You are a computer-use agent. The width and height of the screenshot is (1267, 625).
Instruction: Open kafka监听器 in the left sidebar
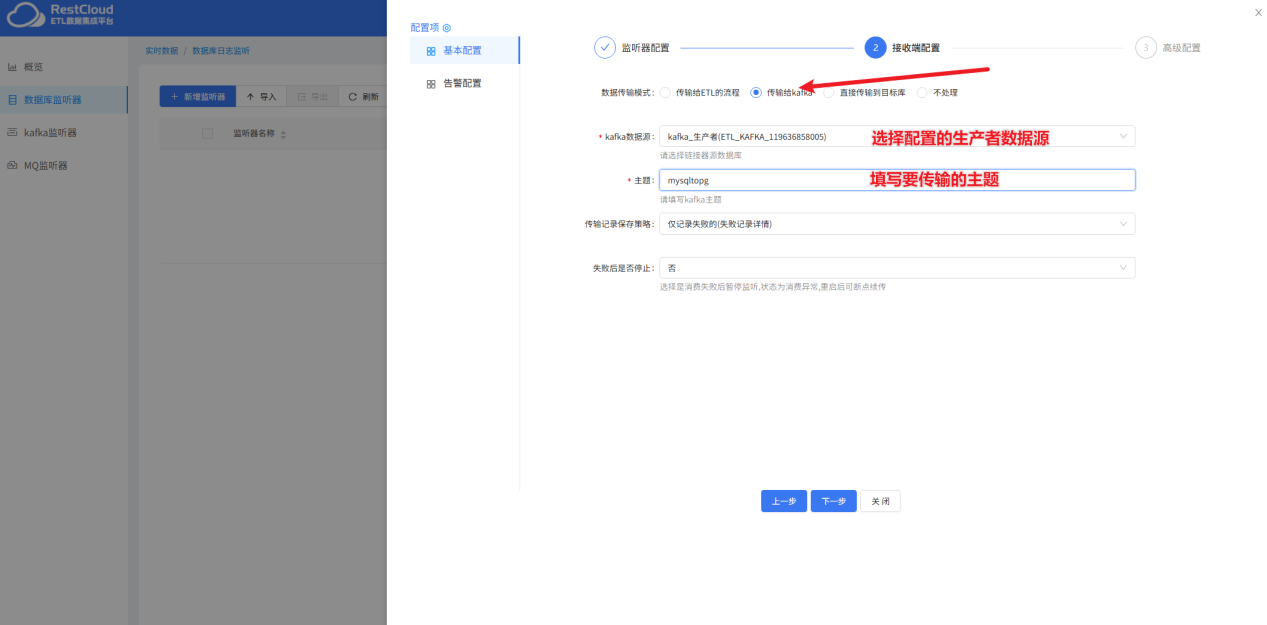(x=63, y=132)
